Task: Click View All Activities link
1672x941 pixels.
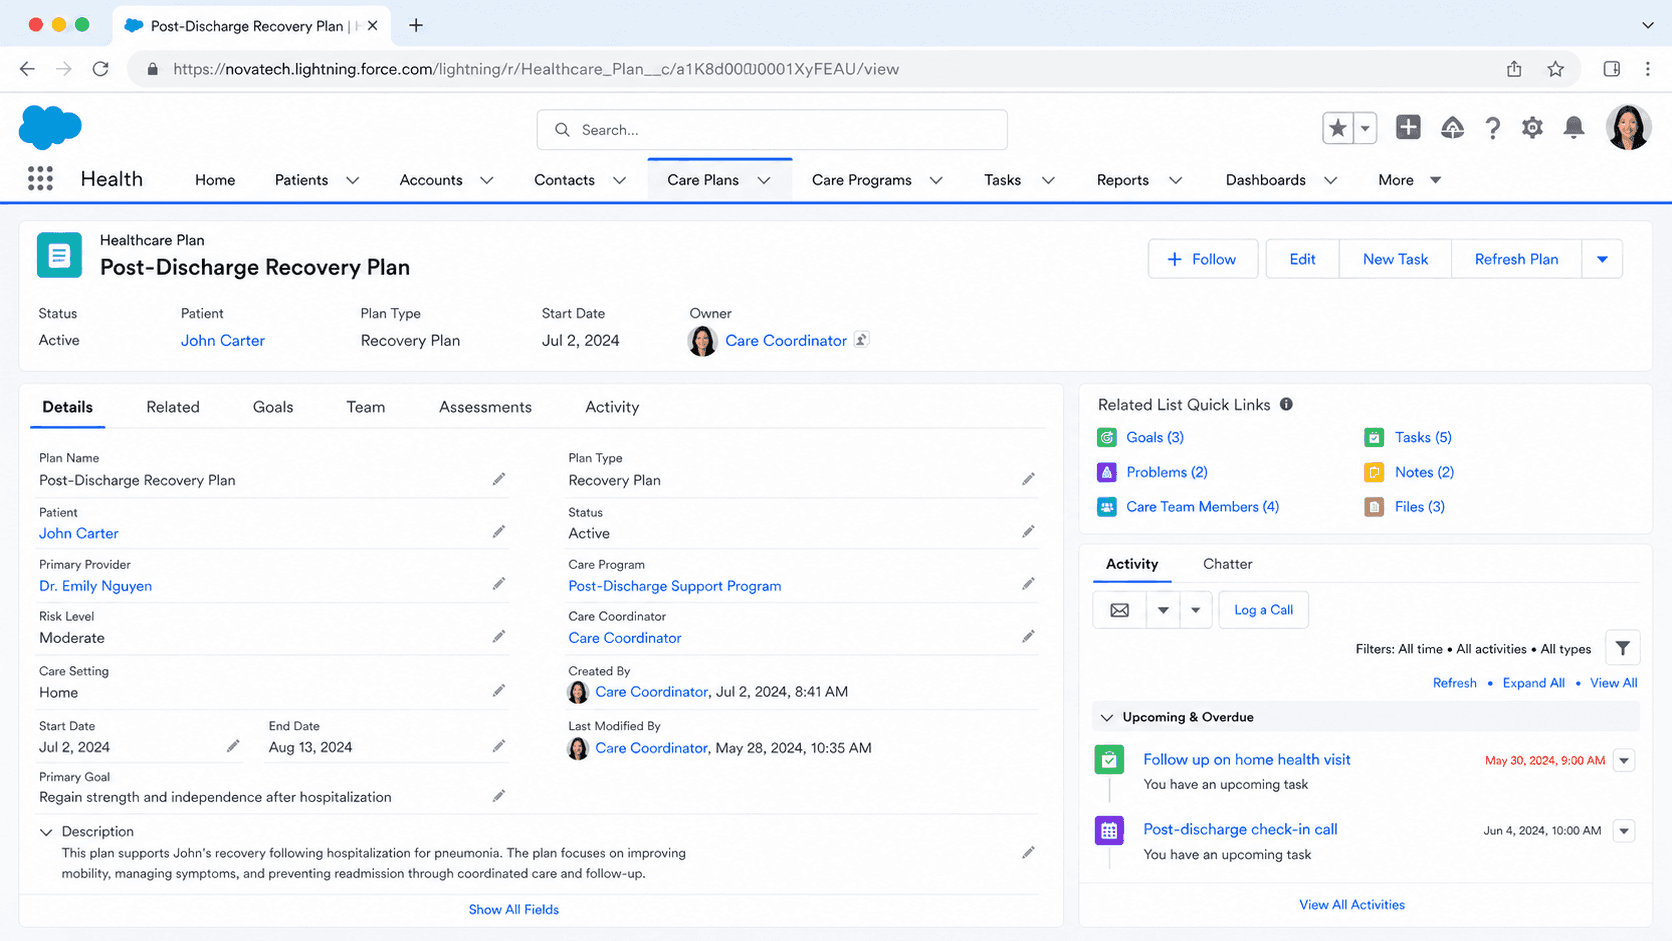Action: pos(1352,905)
